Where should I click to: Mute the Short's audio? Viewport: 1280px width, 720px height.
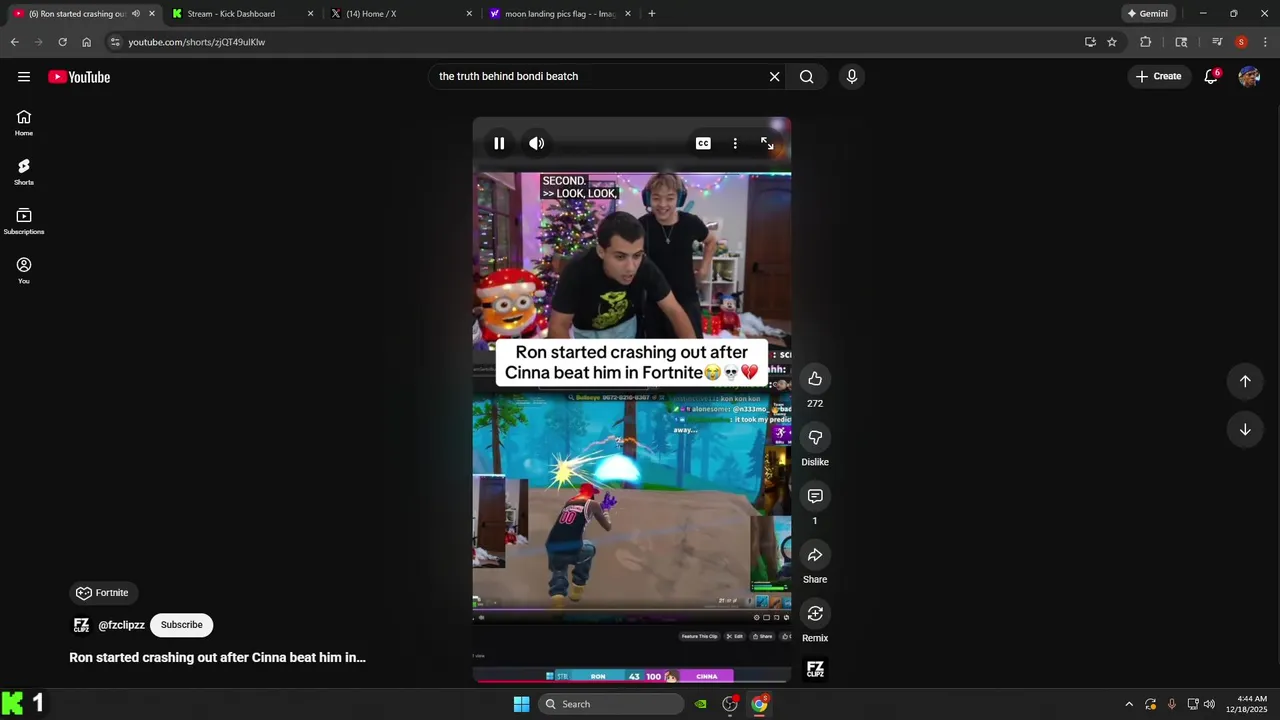(x=537, y=143)
